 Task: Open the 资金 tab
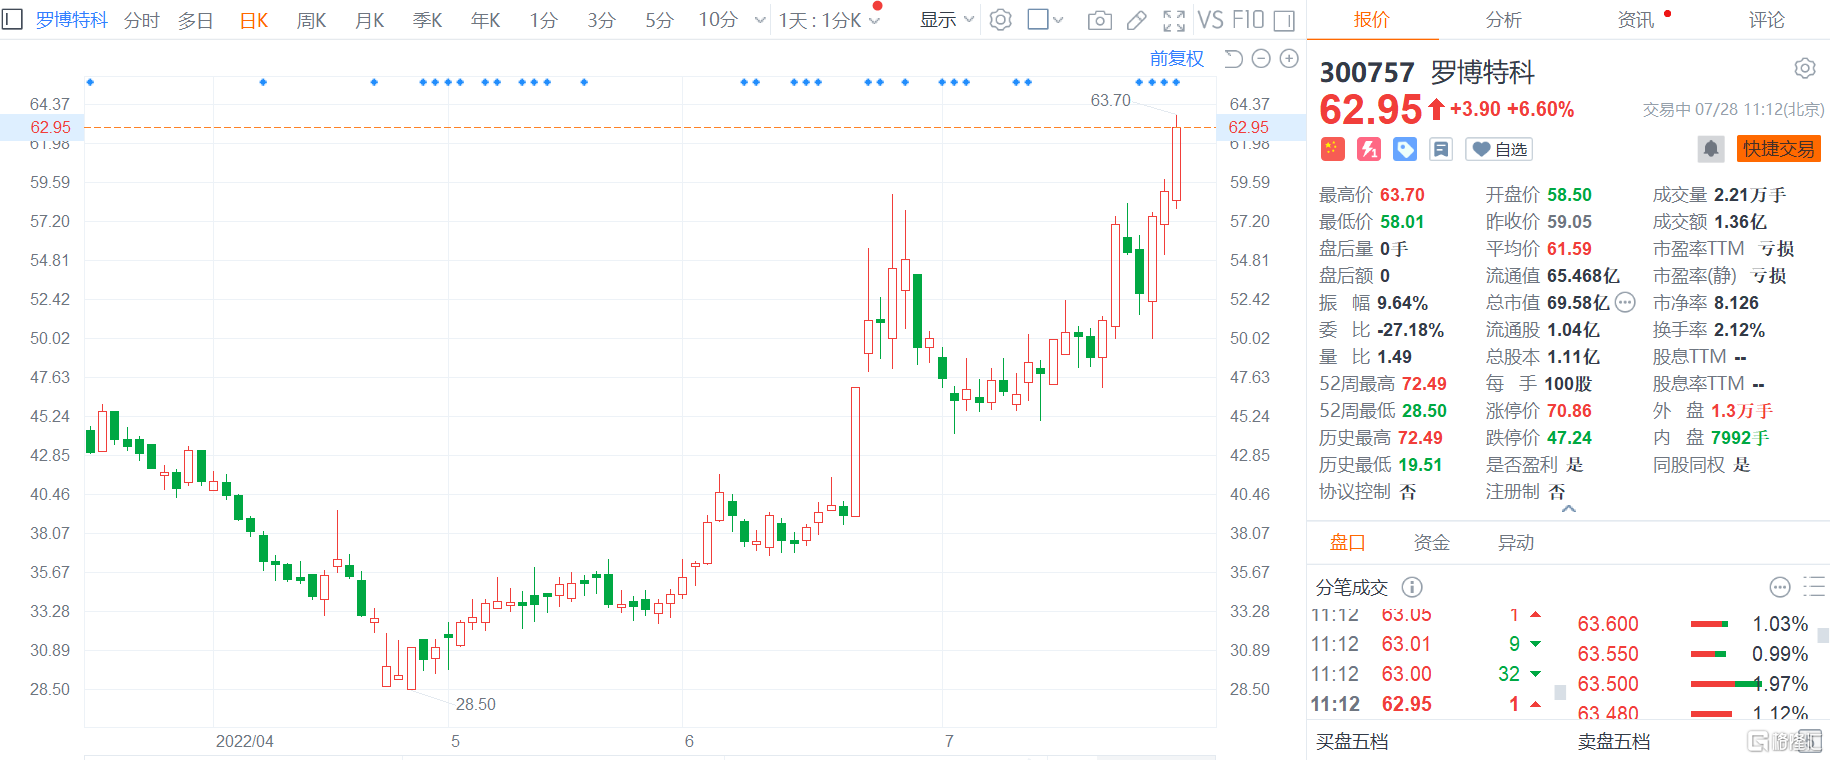point(1431,542)
